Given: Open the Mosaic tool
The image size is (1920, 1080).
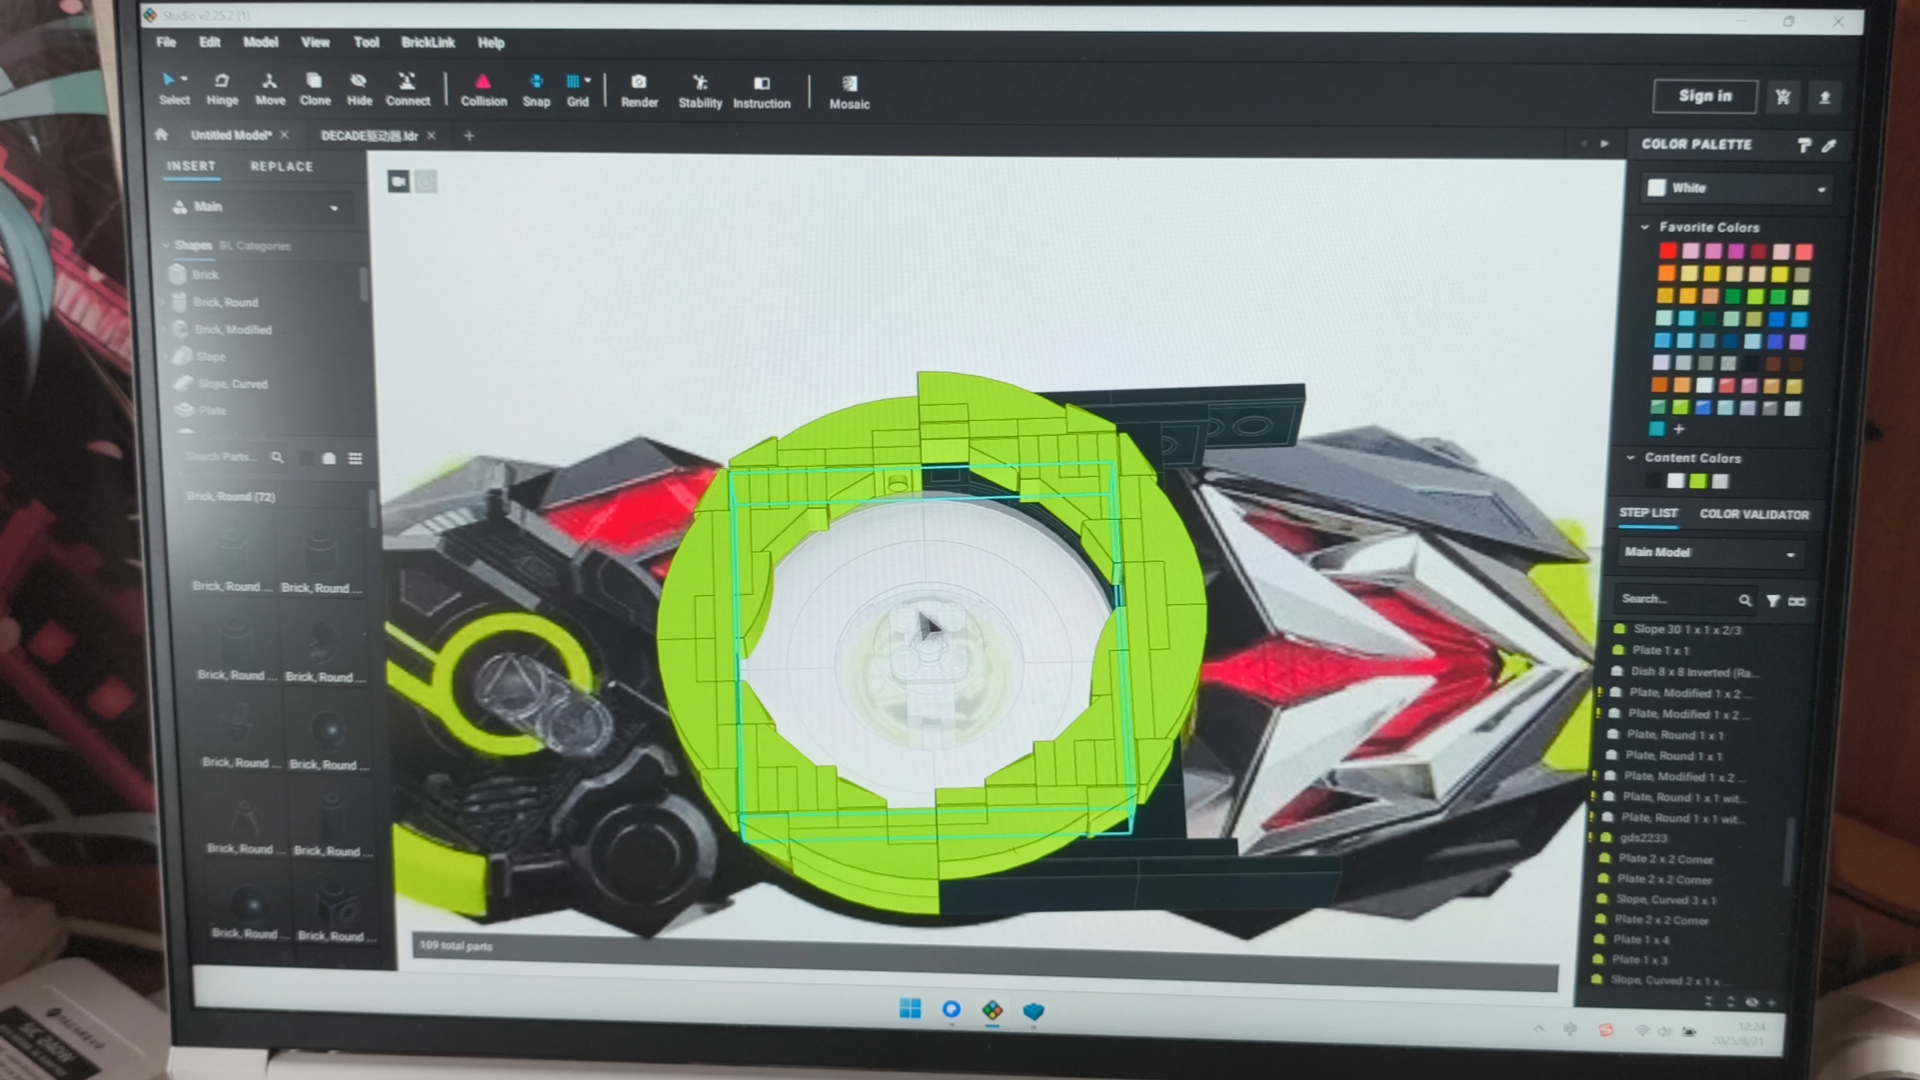Looking at the screenshot, I should [x=849, y=92].
